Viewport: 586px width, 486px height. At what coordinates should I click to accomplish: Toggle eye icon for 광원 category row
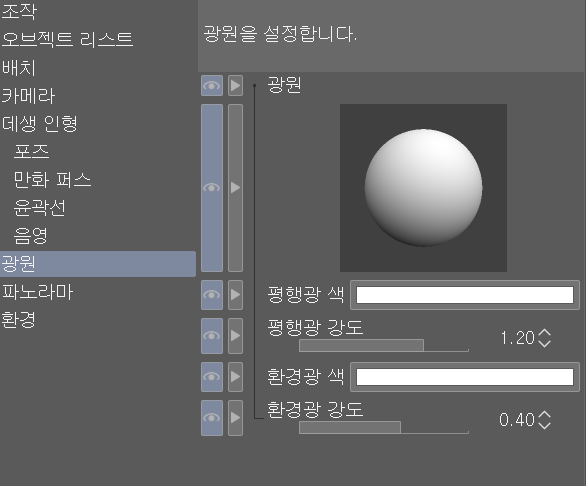212,86
